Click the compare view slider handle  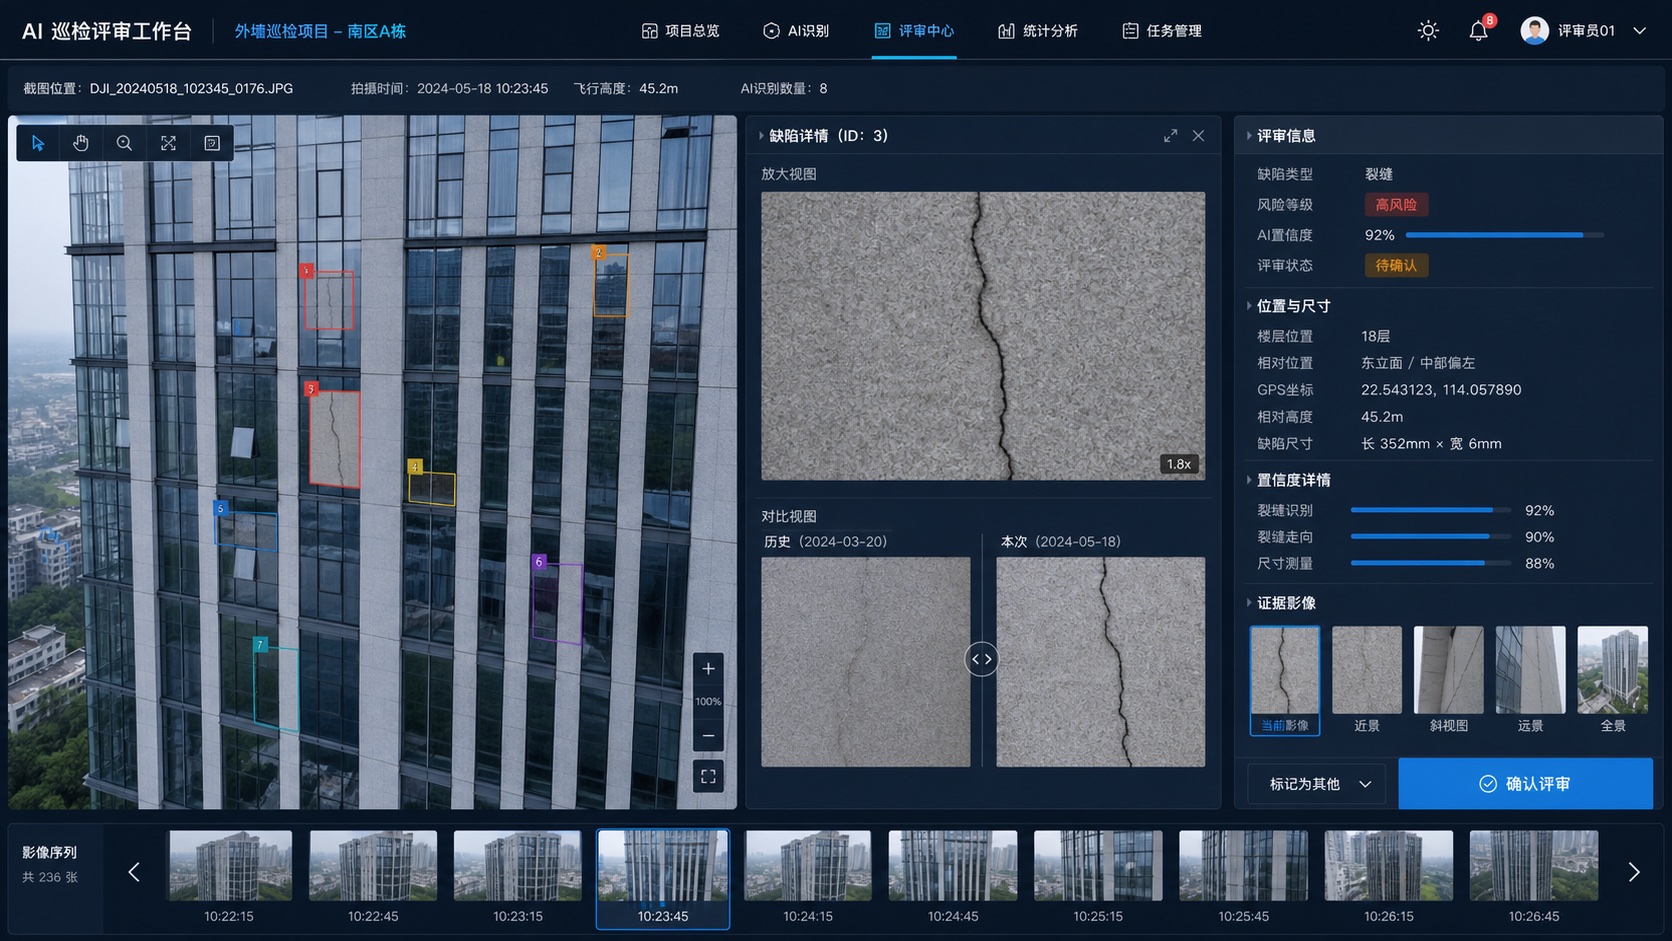tap(982, 659)
